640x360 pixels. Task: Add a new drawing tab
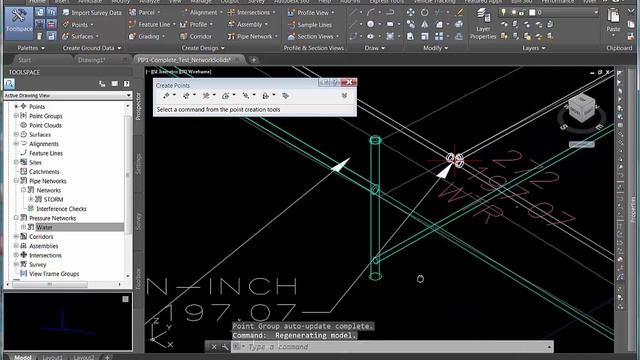coord(253,60)
